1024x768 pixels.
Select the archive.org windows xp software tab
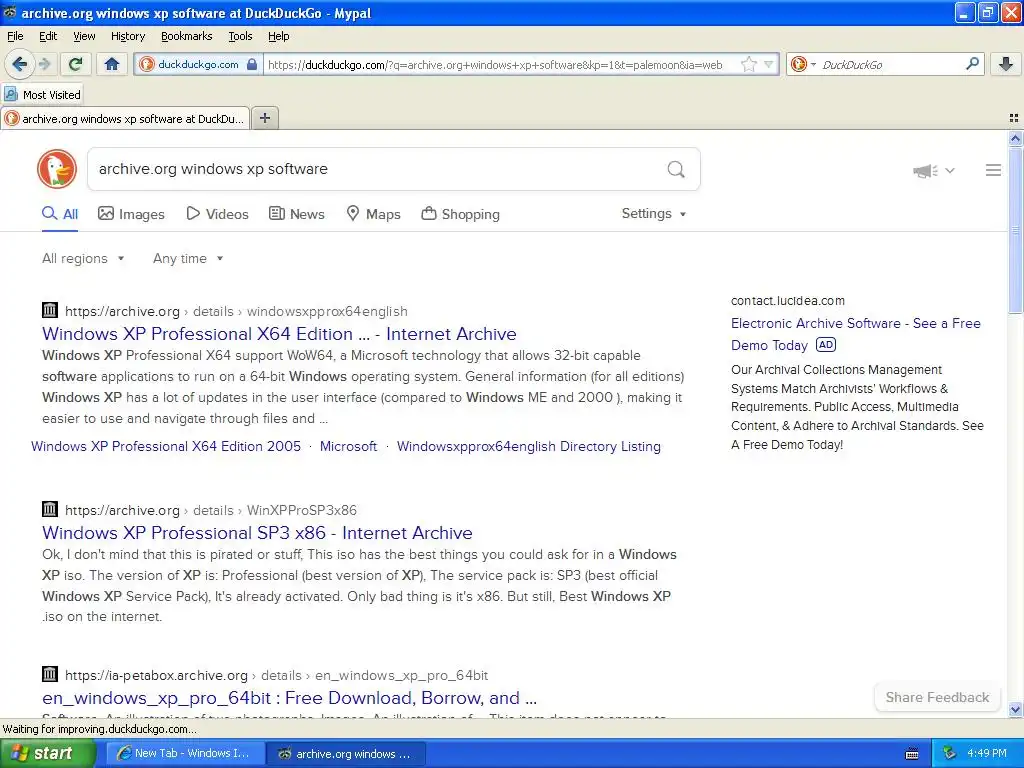[125, 118]
